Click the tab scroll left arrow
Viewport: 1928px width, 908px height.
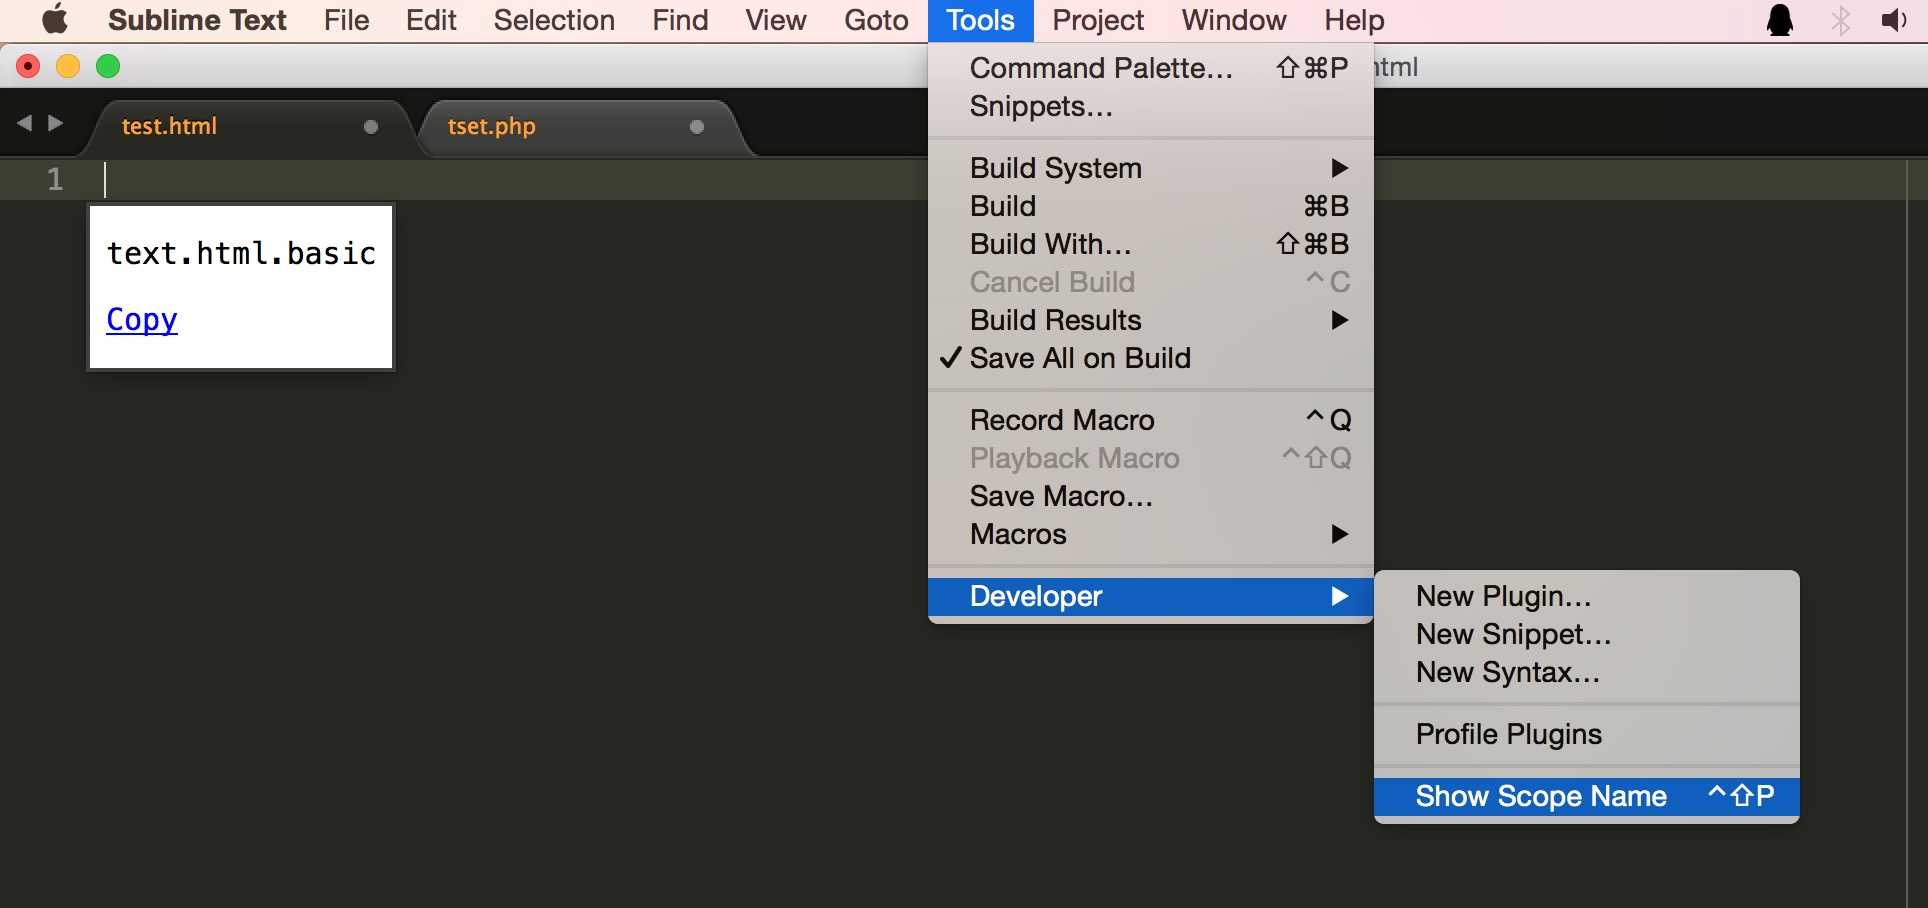[x=24, y=122]
